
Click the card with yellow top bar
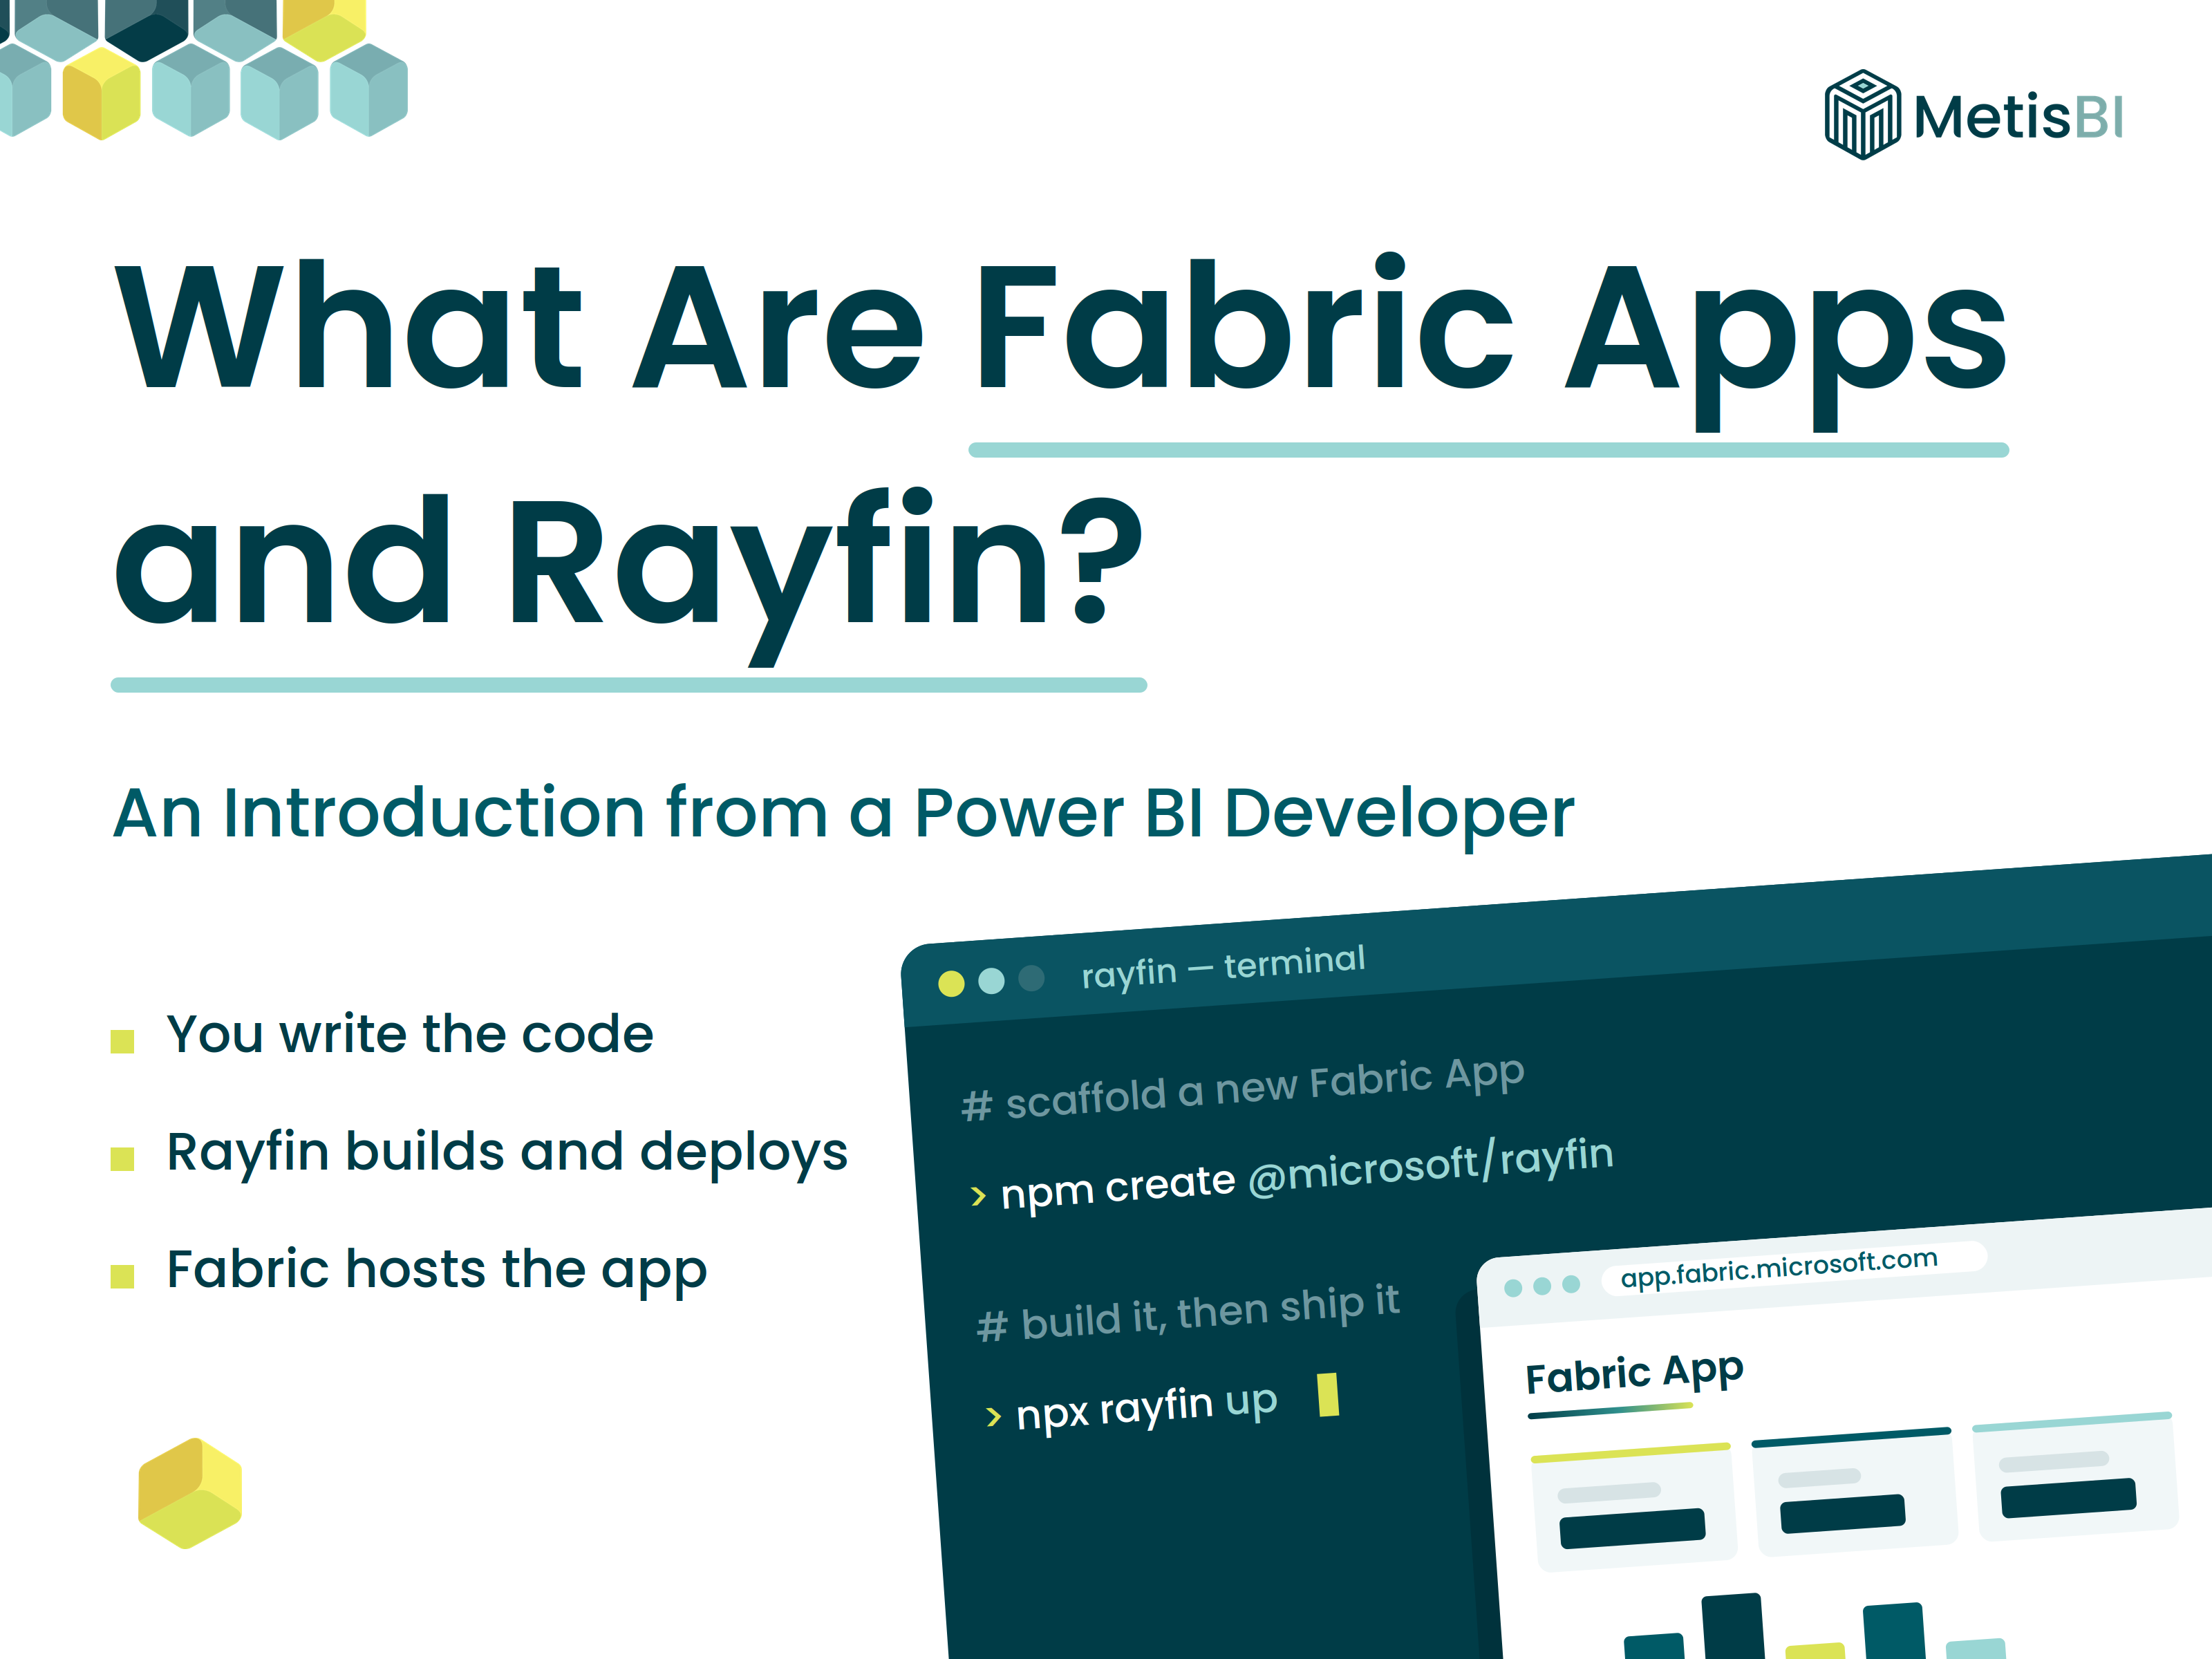tap(1634, 1507)
